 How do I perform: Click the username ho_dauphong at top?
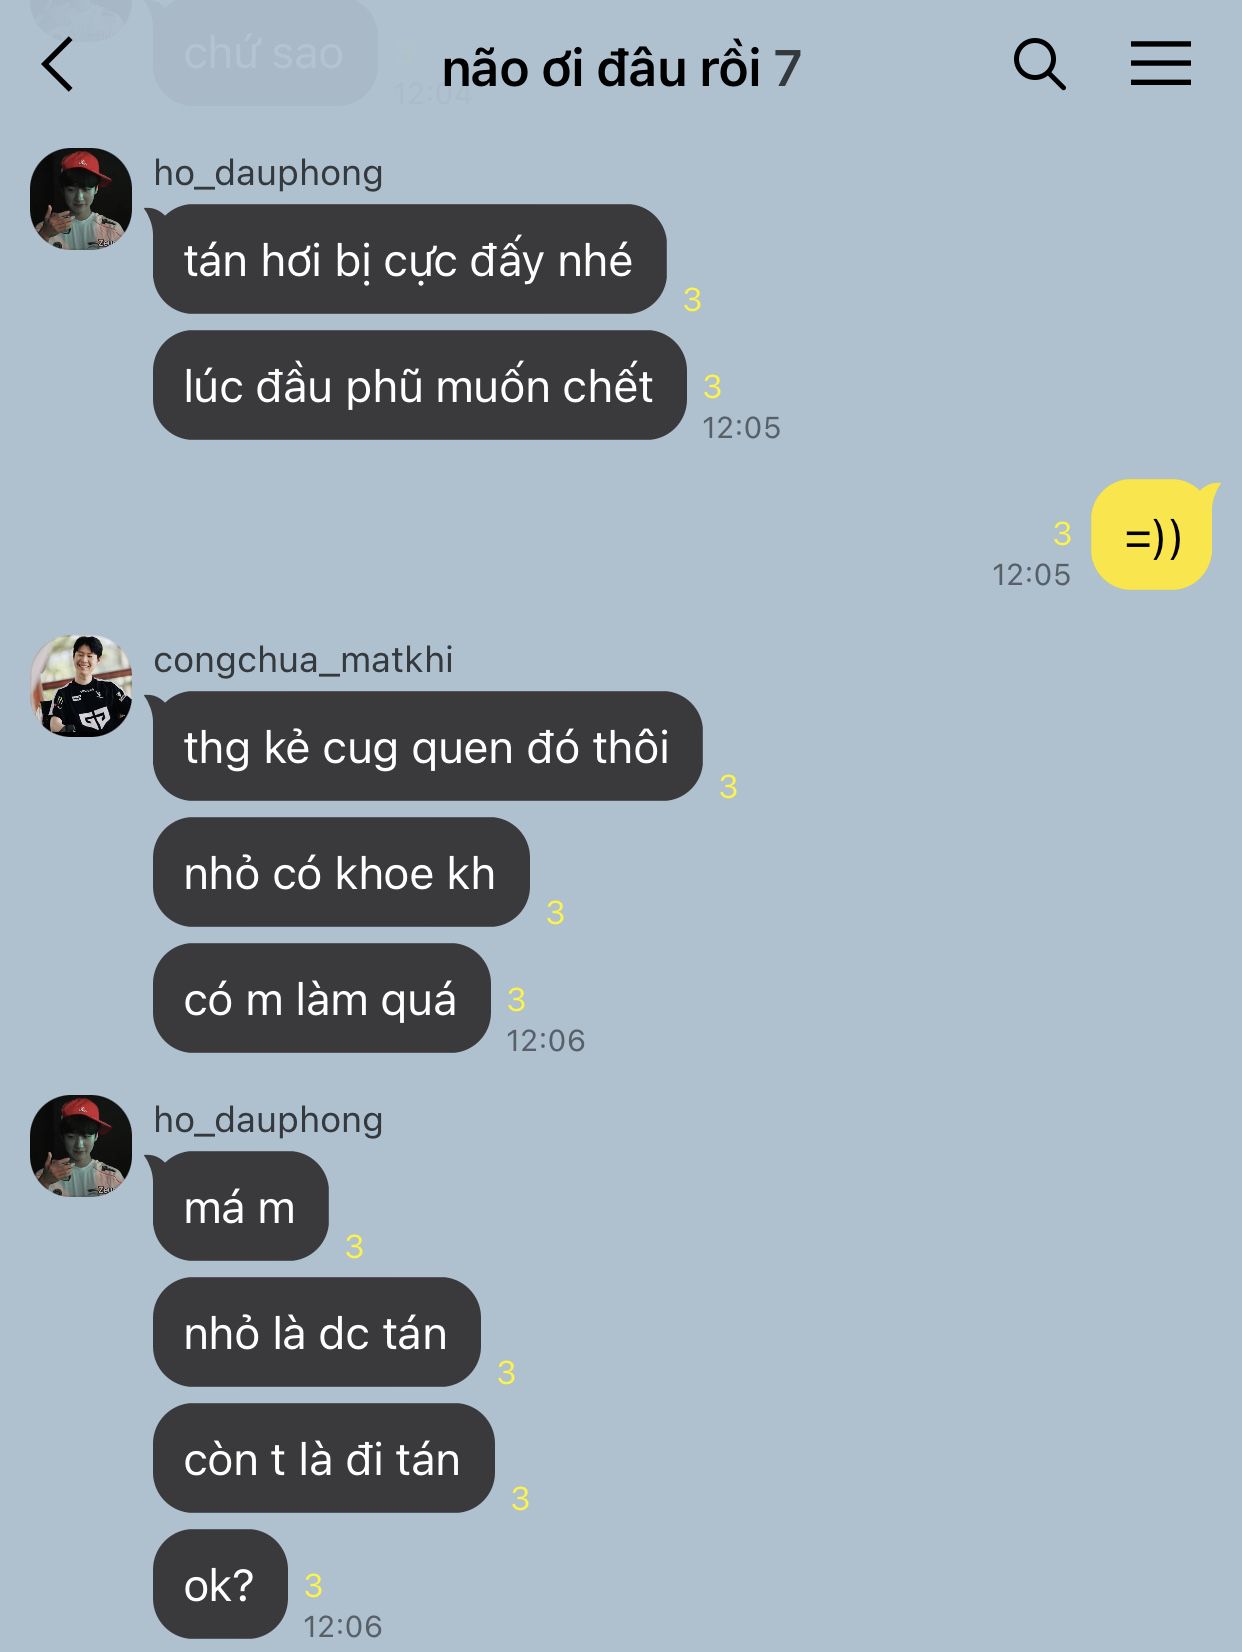click(x=268, y=173)
